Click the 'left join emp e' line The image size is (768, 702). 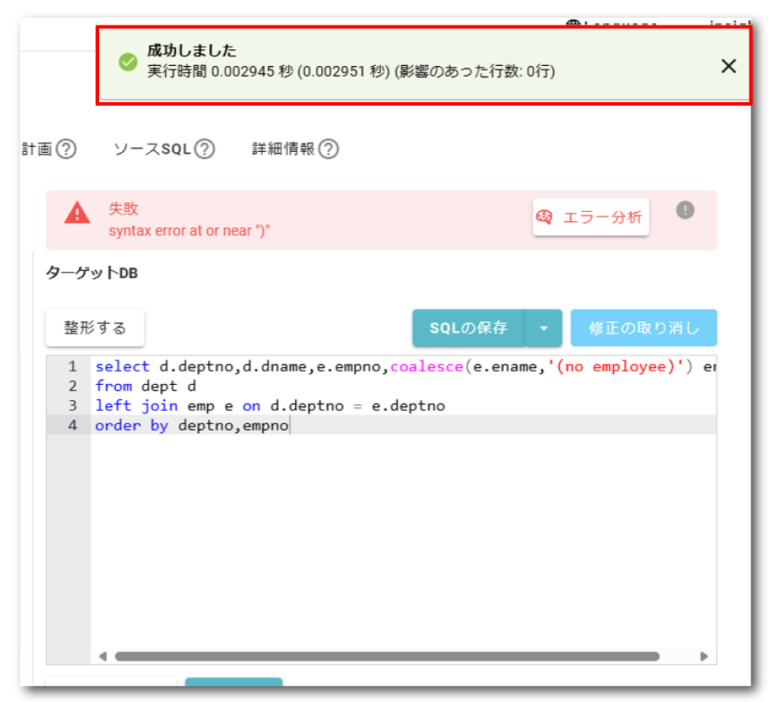[x=270, y=406]
